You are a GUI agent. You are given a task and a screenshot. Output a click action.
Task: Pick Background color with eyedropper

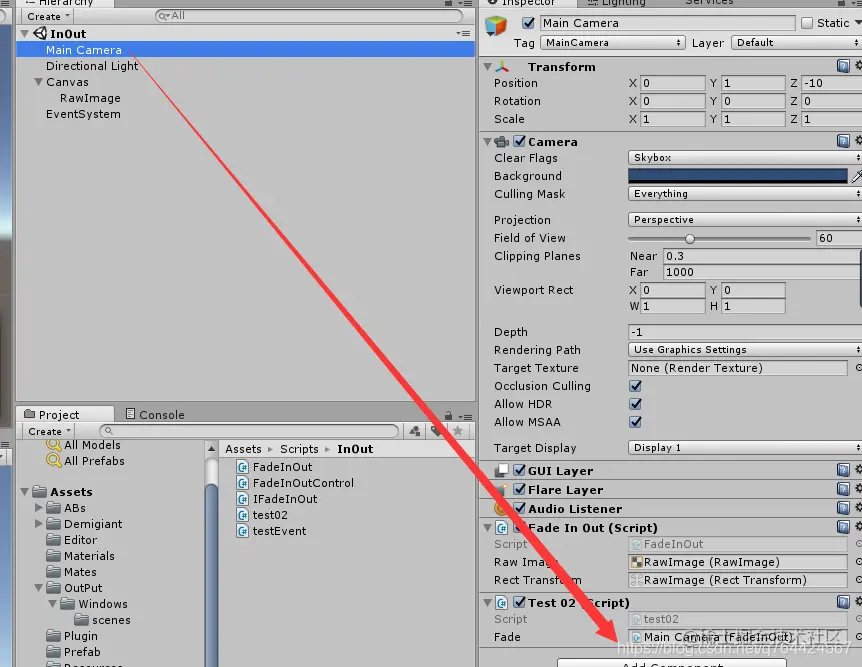point(856,176)
